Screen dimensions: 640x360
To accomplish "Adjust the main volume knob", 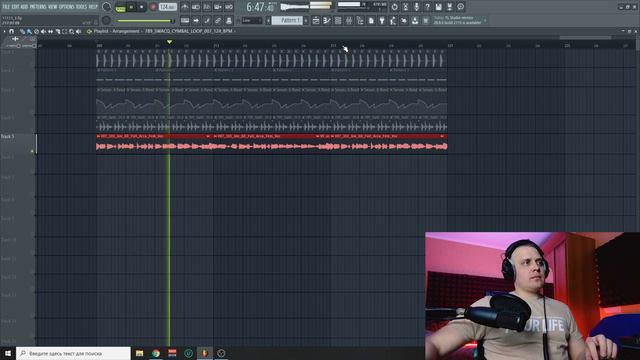I will [x=107, y=7].
